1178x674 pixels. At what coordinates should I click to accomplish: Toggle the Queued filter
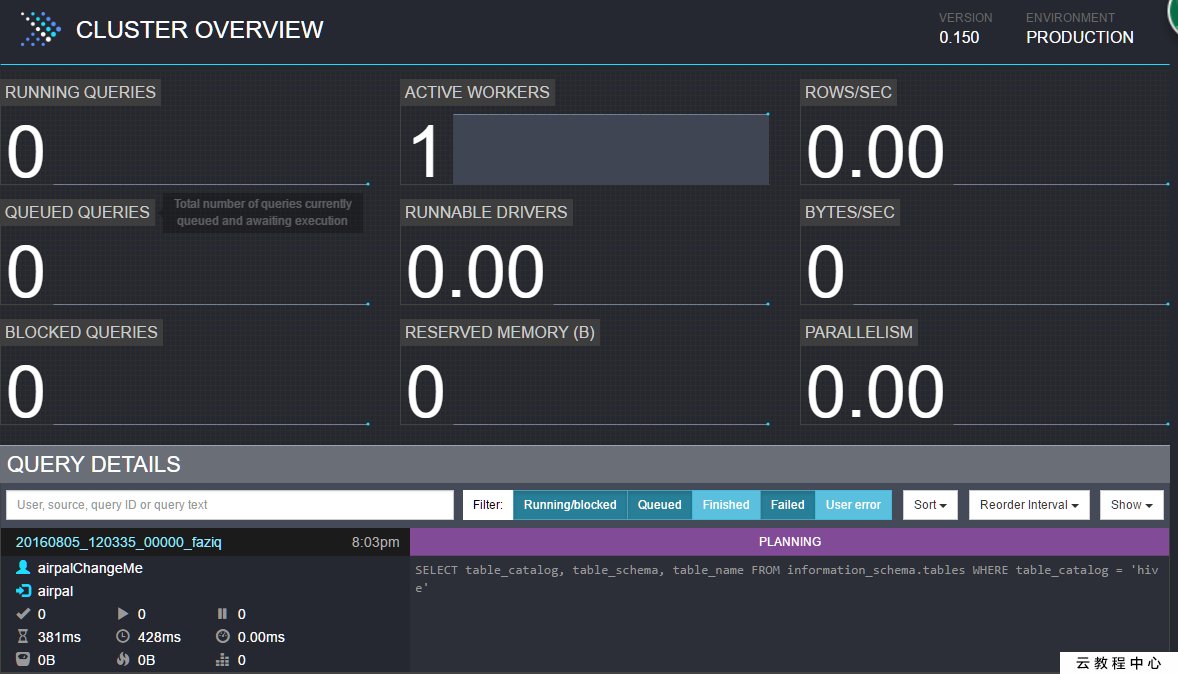click(x=660, y=505)
